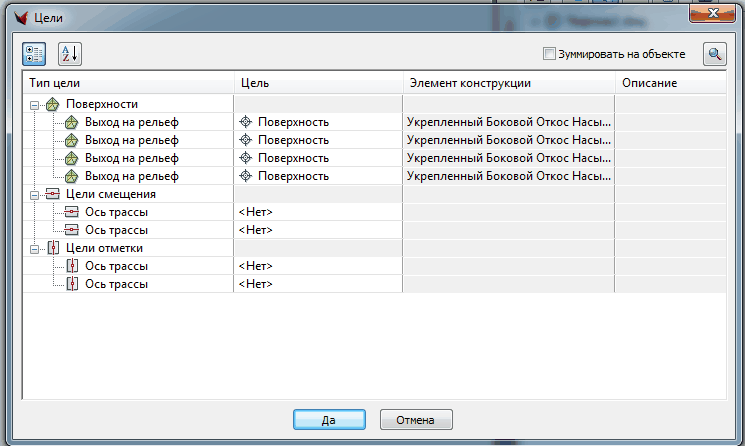The height and width of the screenshot is (446, 745).
Task: Collapse the Поверхности tree group
Action: 35,104
